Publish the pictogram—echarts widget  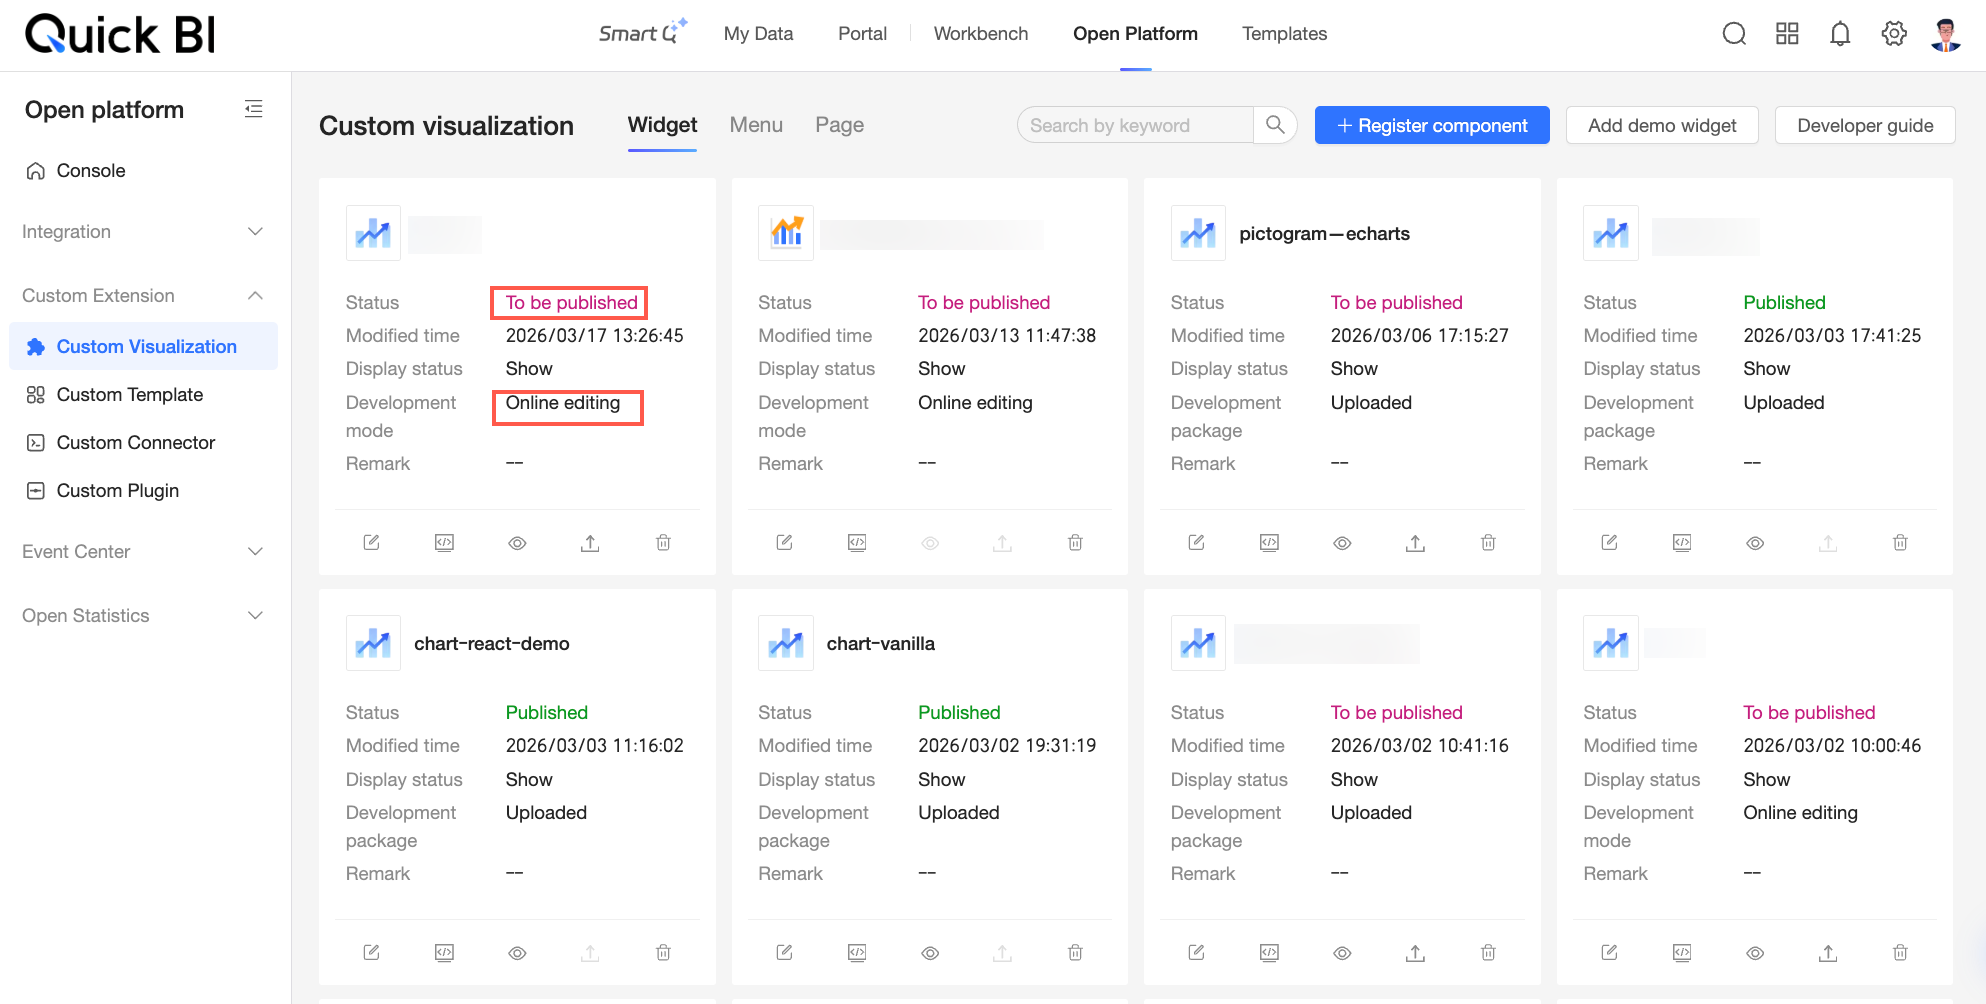(1415, 542)
